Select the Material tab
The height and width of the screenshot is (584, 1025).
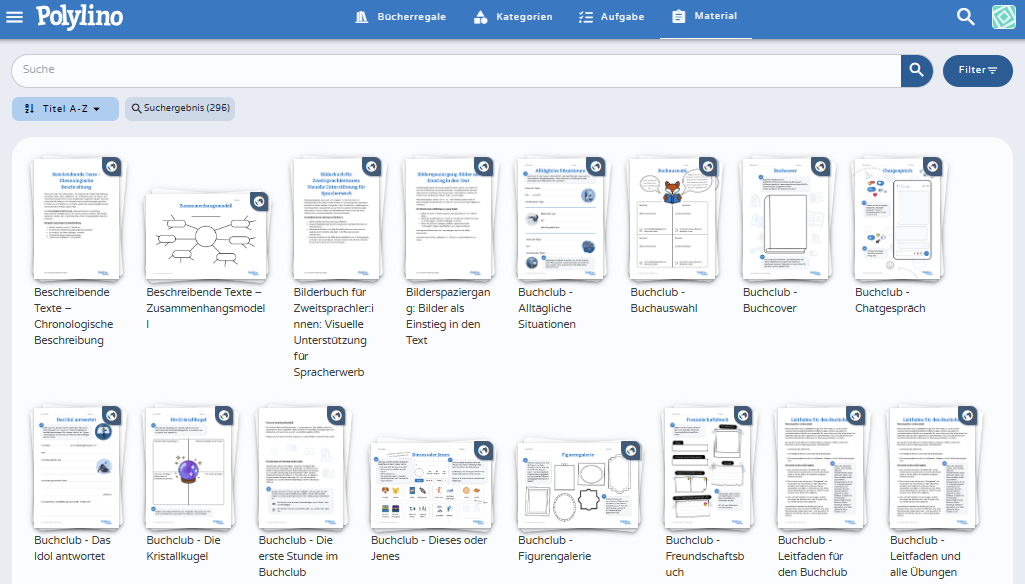705,16
